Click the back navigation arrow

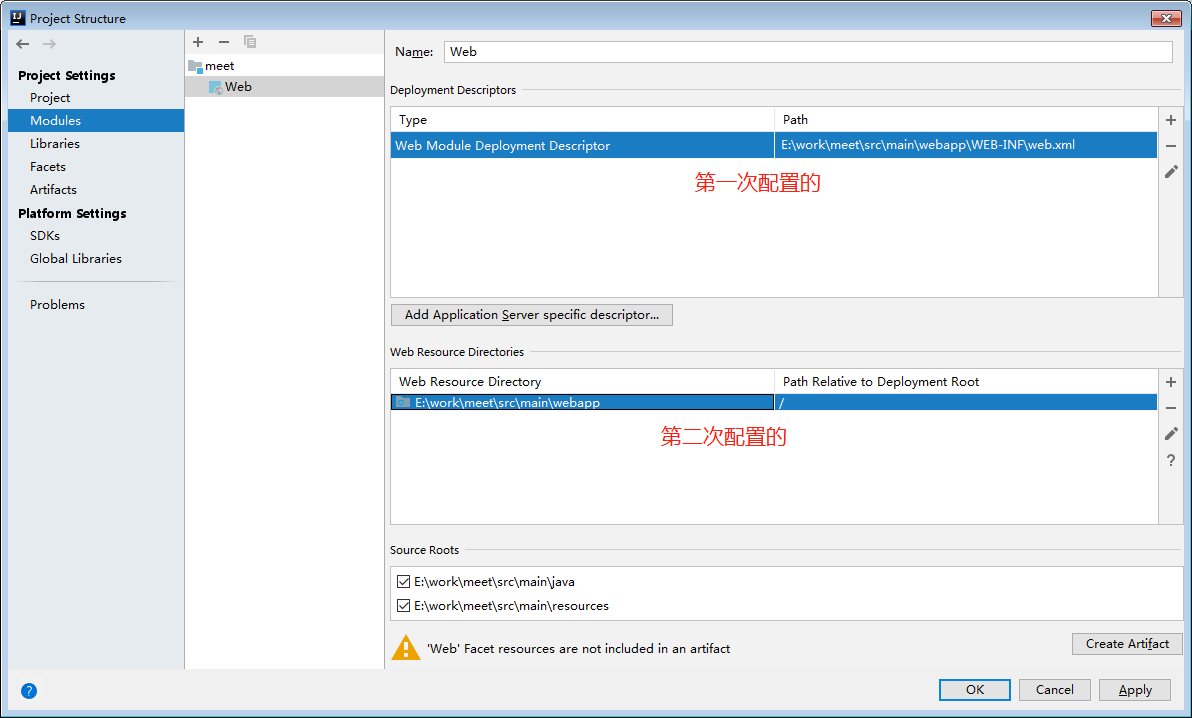(22, 43)
